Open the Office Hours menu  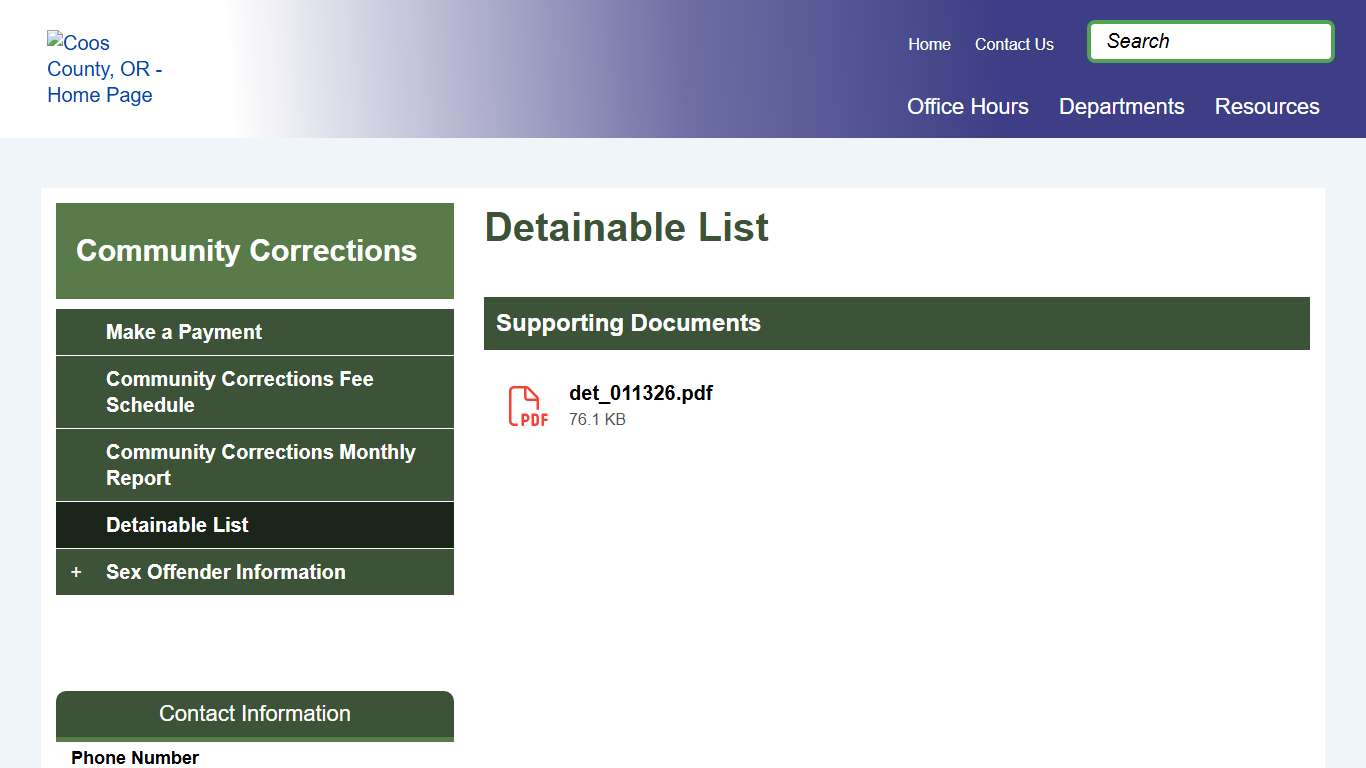coord(967,106)
